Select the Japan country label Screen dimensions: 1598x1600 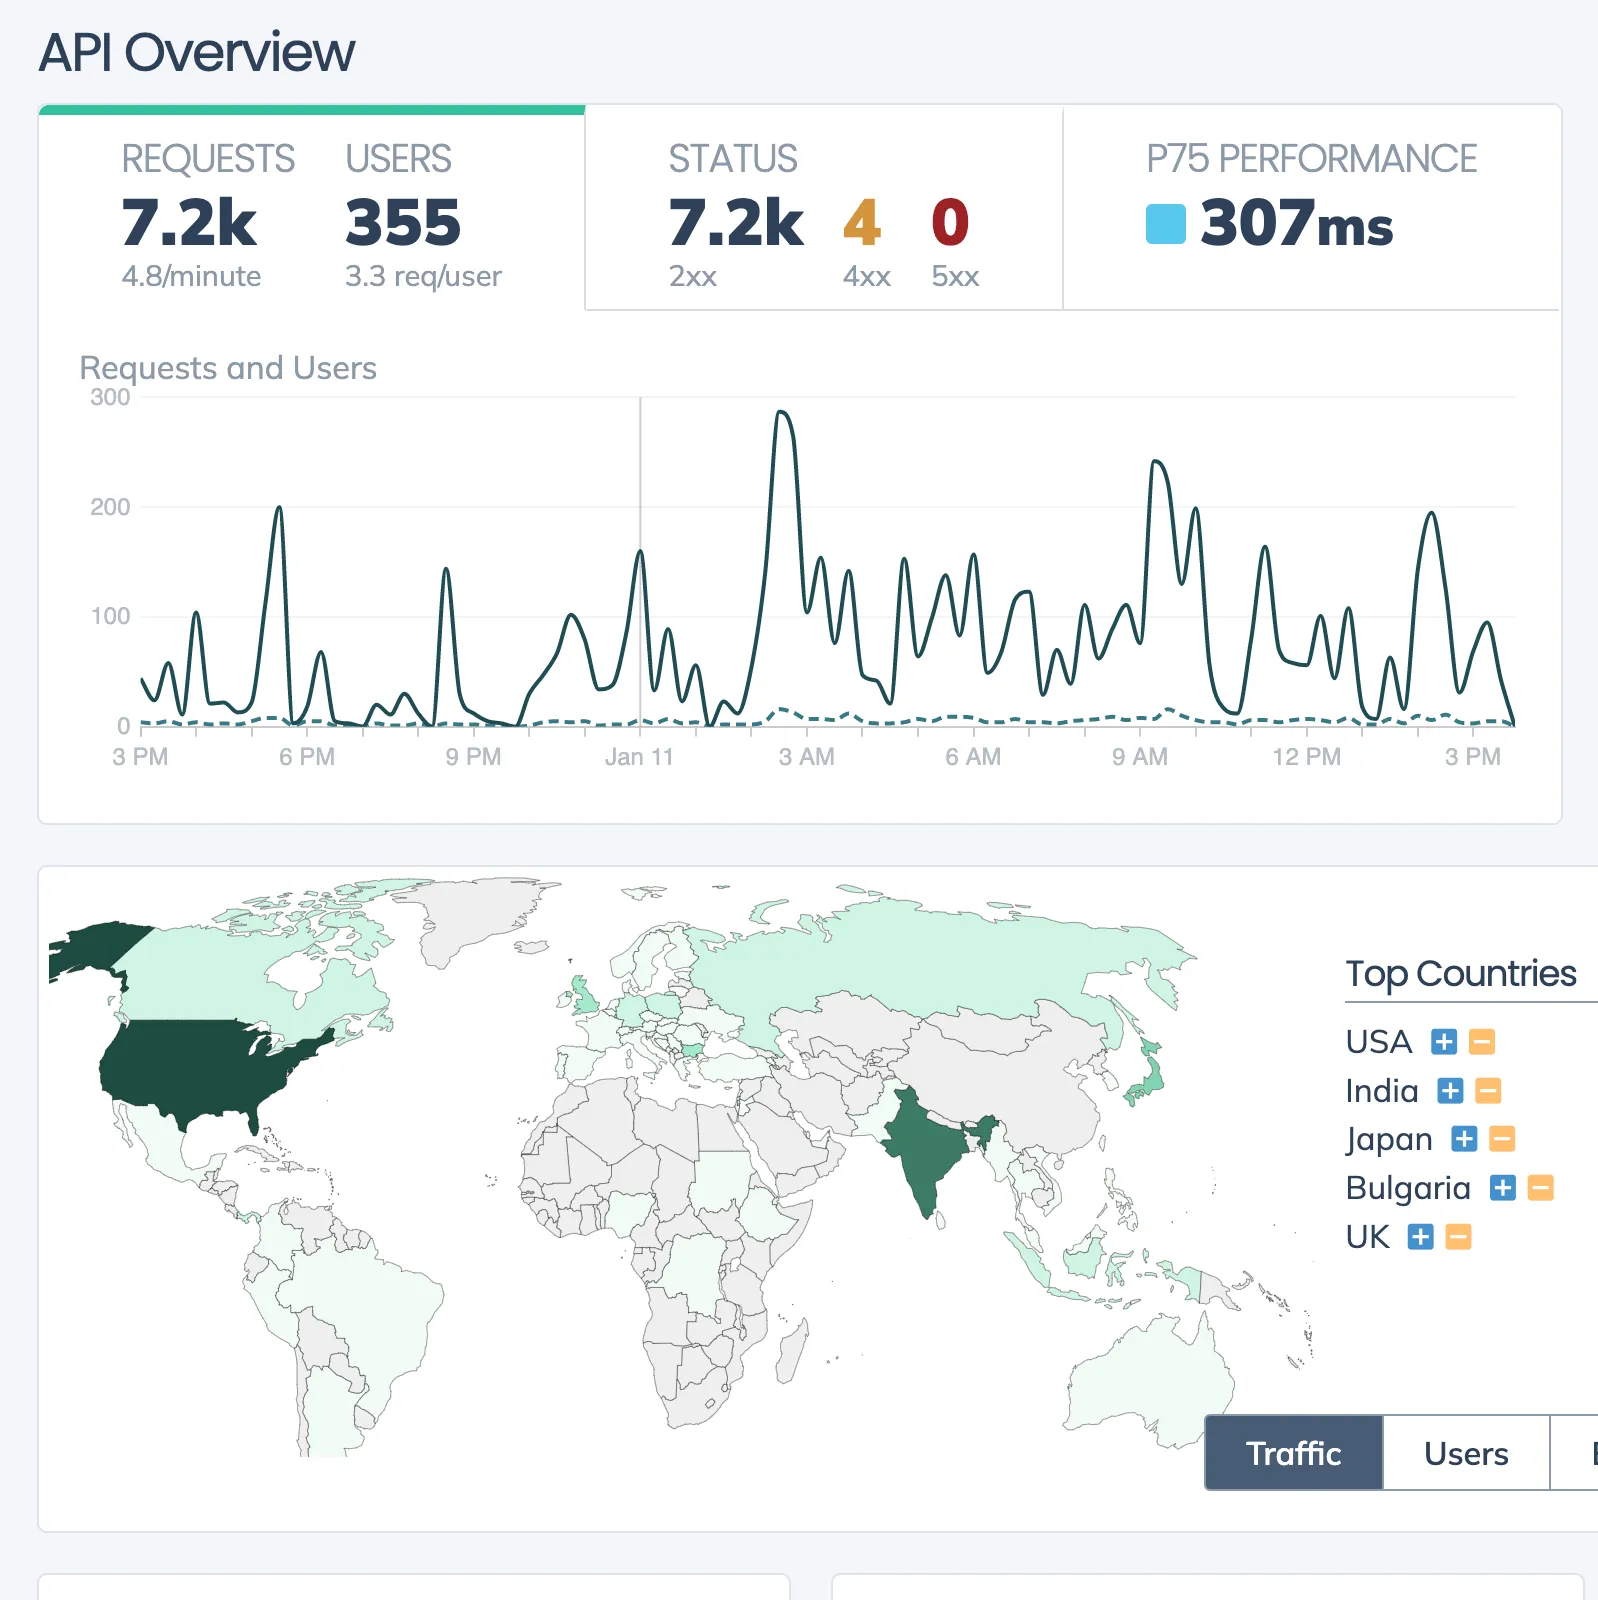click(x=1389, y=1140)
